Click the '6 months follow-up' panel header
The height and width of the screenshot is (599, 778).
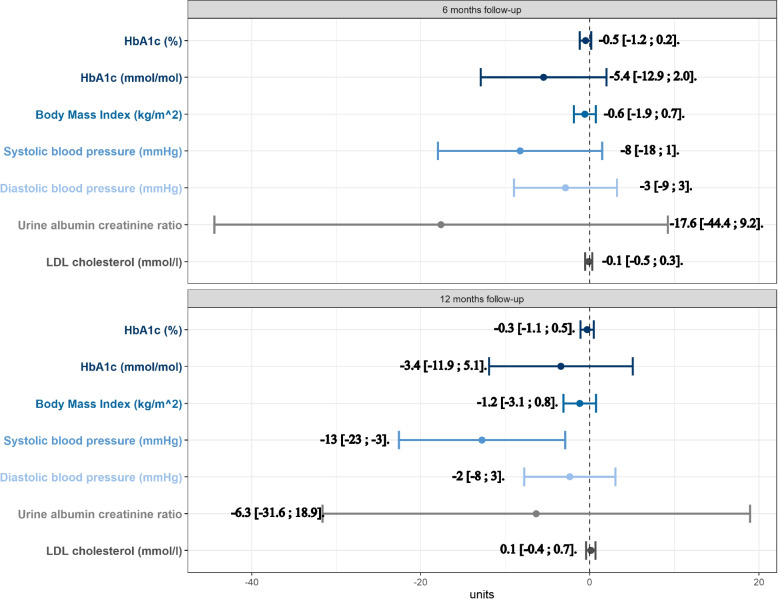click(482, 9)
